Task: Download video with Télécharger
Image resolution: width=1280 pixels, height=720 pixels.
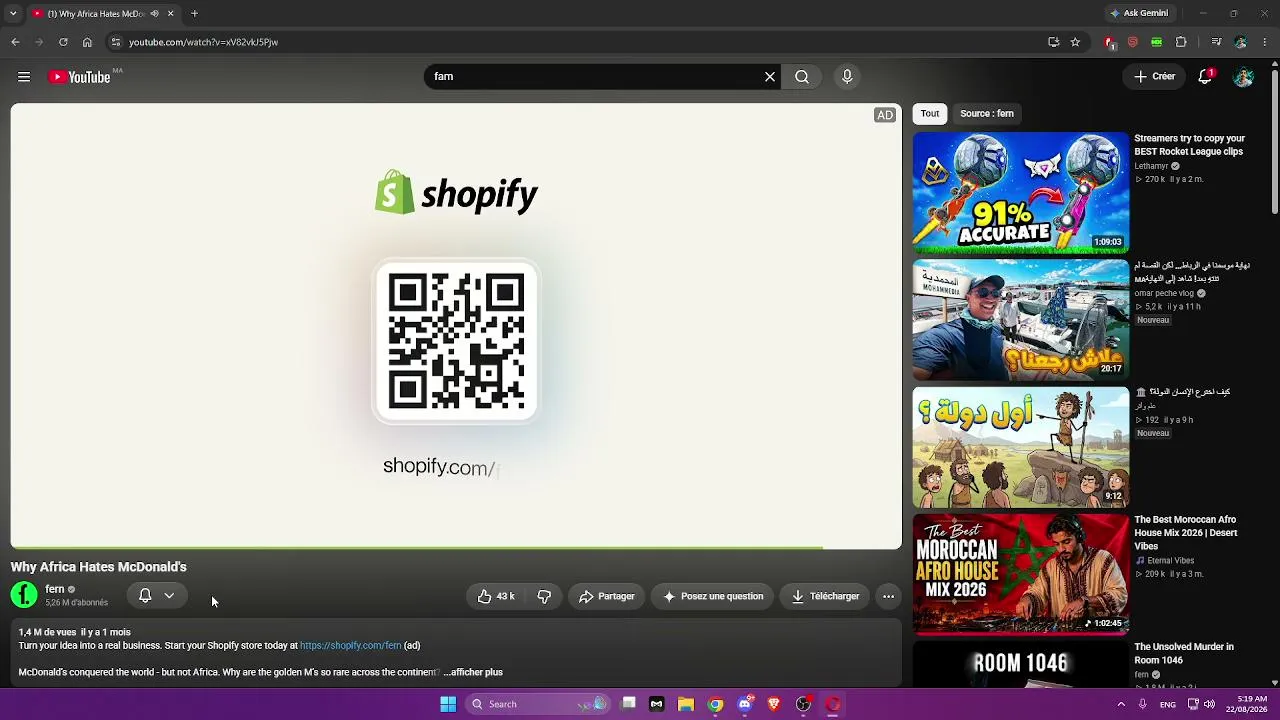Action: 825,596
